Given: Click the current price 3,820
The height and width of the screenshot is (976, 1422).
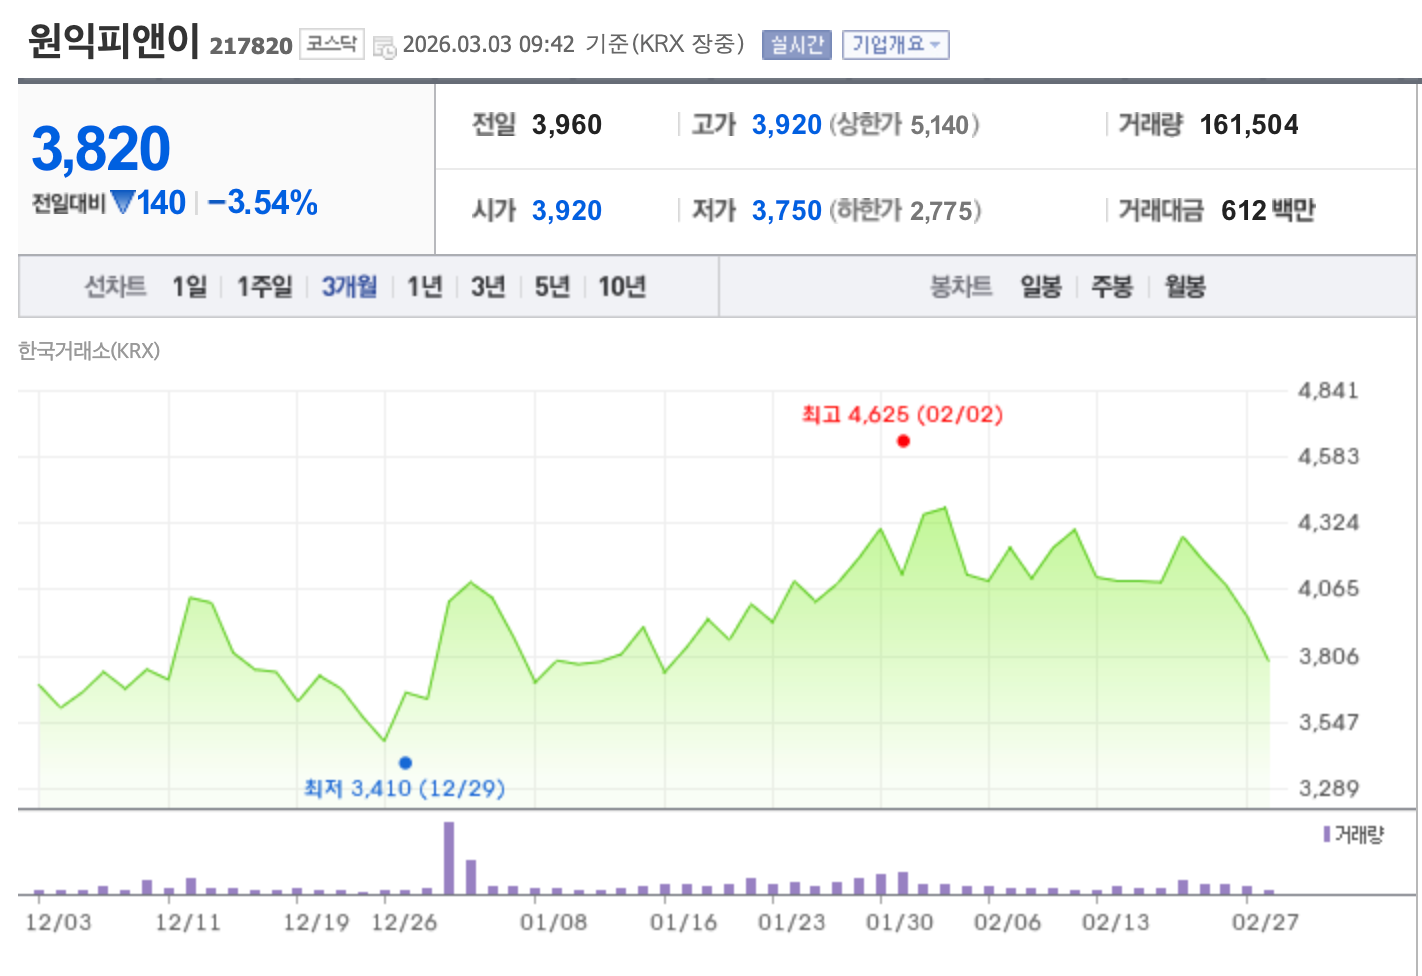Looking at the screenshot, I should 101,149.
